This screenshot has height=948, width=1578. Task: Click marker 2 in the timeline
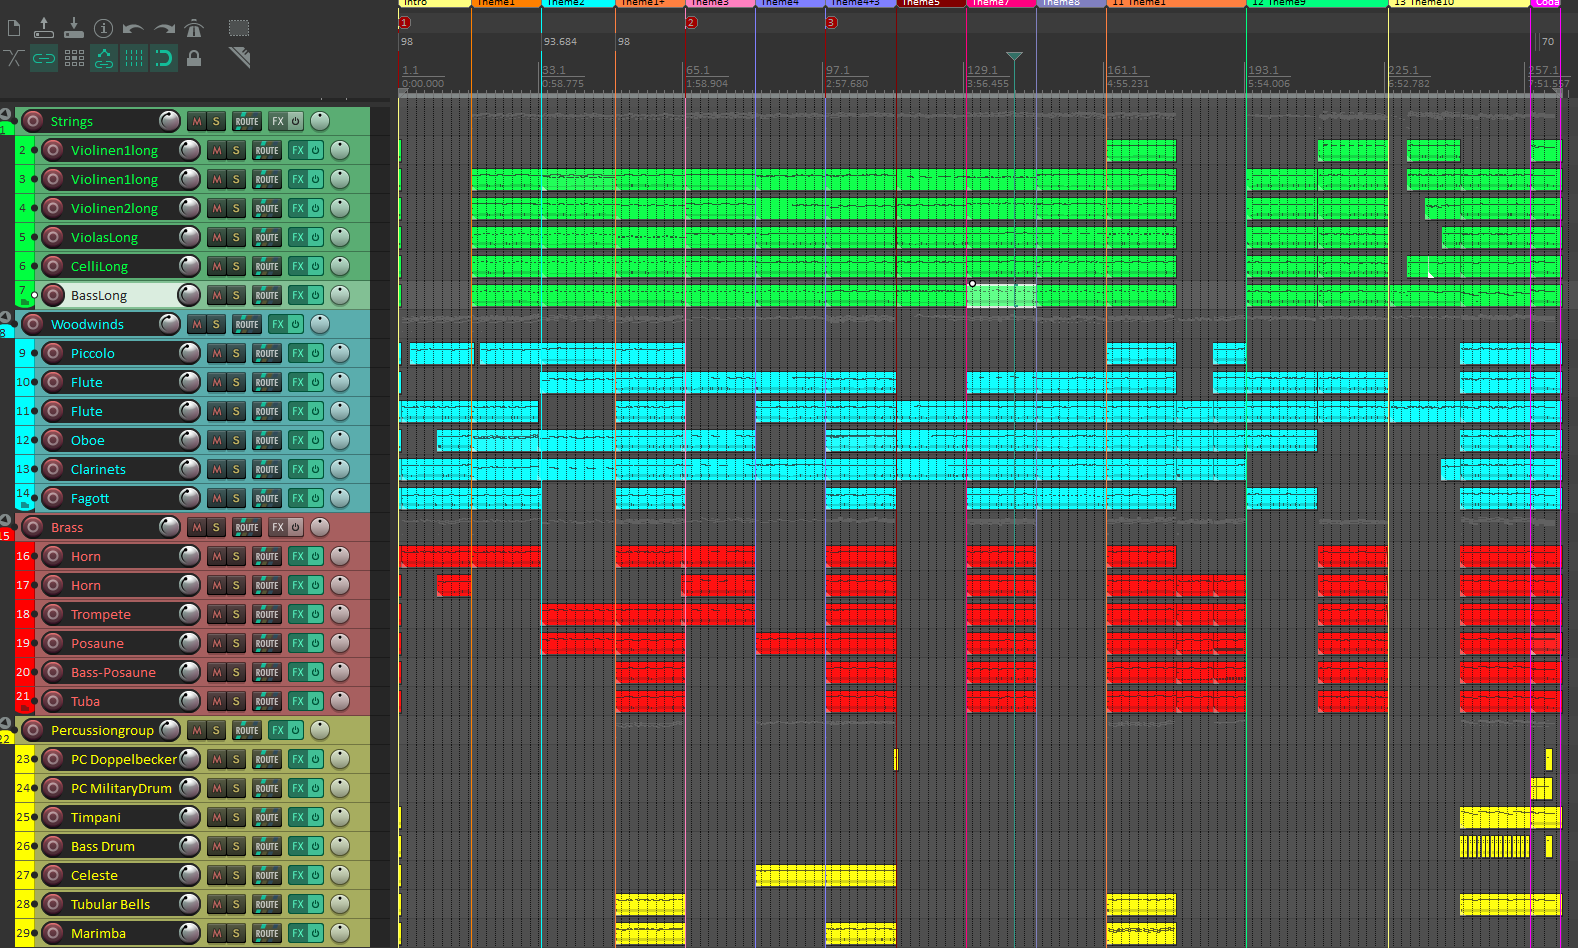[691, 22]
